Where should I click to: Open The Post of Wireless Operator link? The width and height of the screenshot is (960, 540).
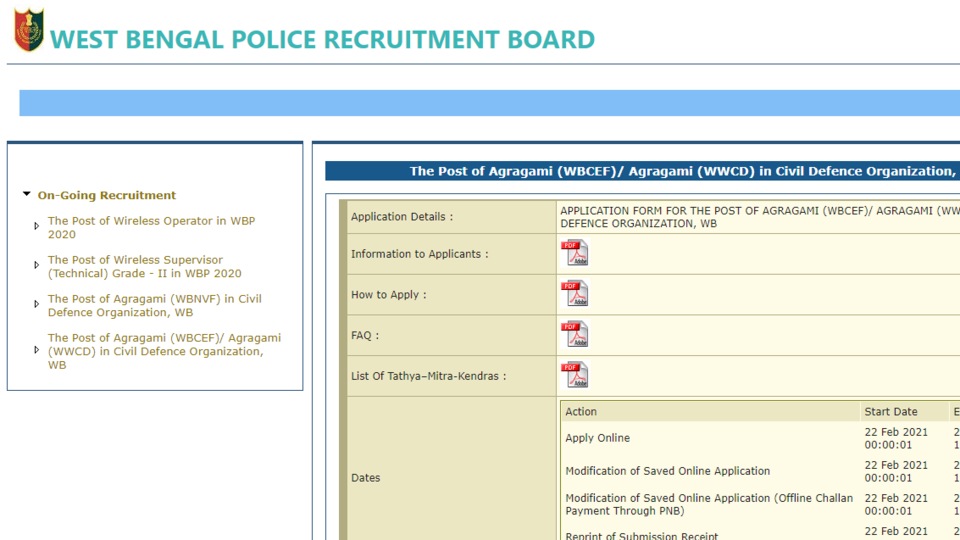pyautogui.click(x=151, y=227)
